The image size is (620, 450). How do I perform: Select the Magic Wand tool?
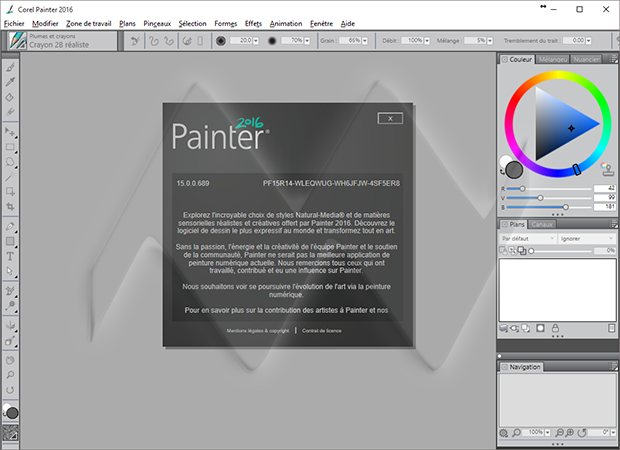point(10,177)
